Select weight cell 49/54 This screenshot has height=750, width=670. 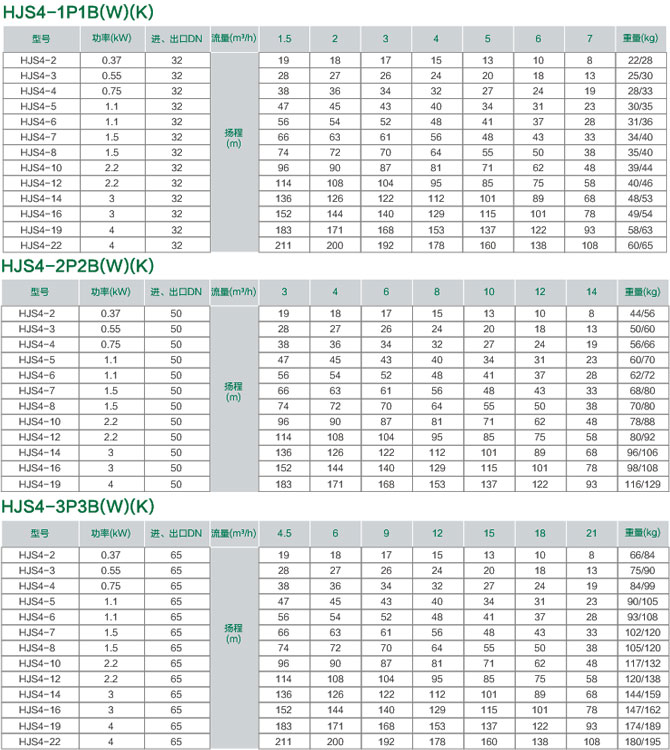coord(640,213)
